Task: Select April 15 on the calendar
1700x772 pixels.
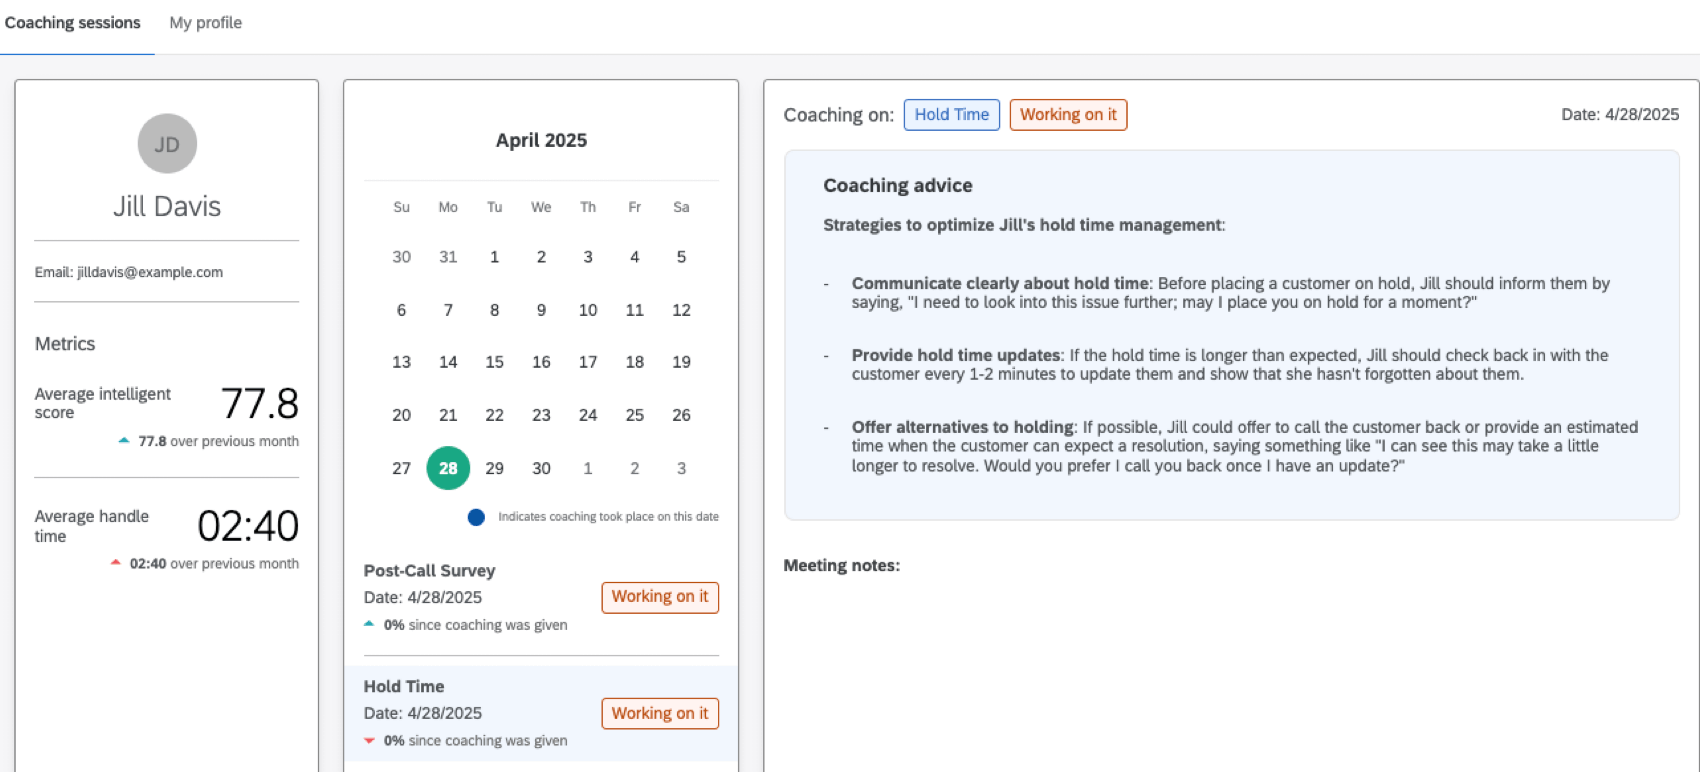Action: click(494, 361)
